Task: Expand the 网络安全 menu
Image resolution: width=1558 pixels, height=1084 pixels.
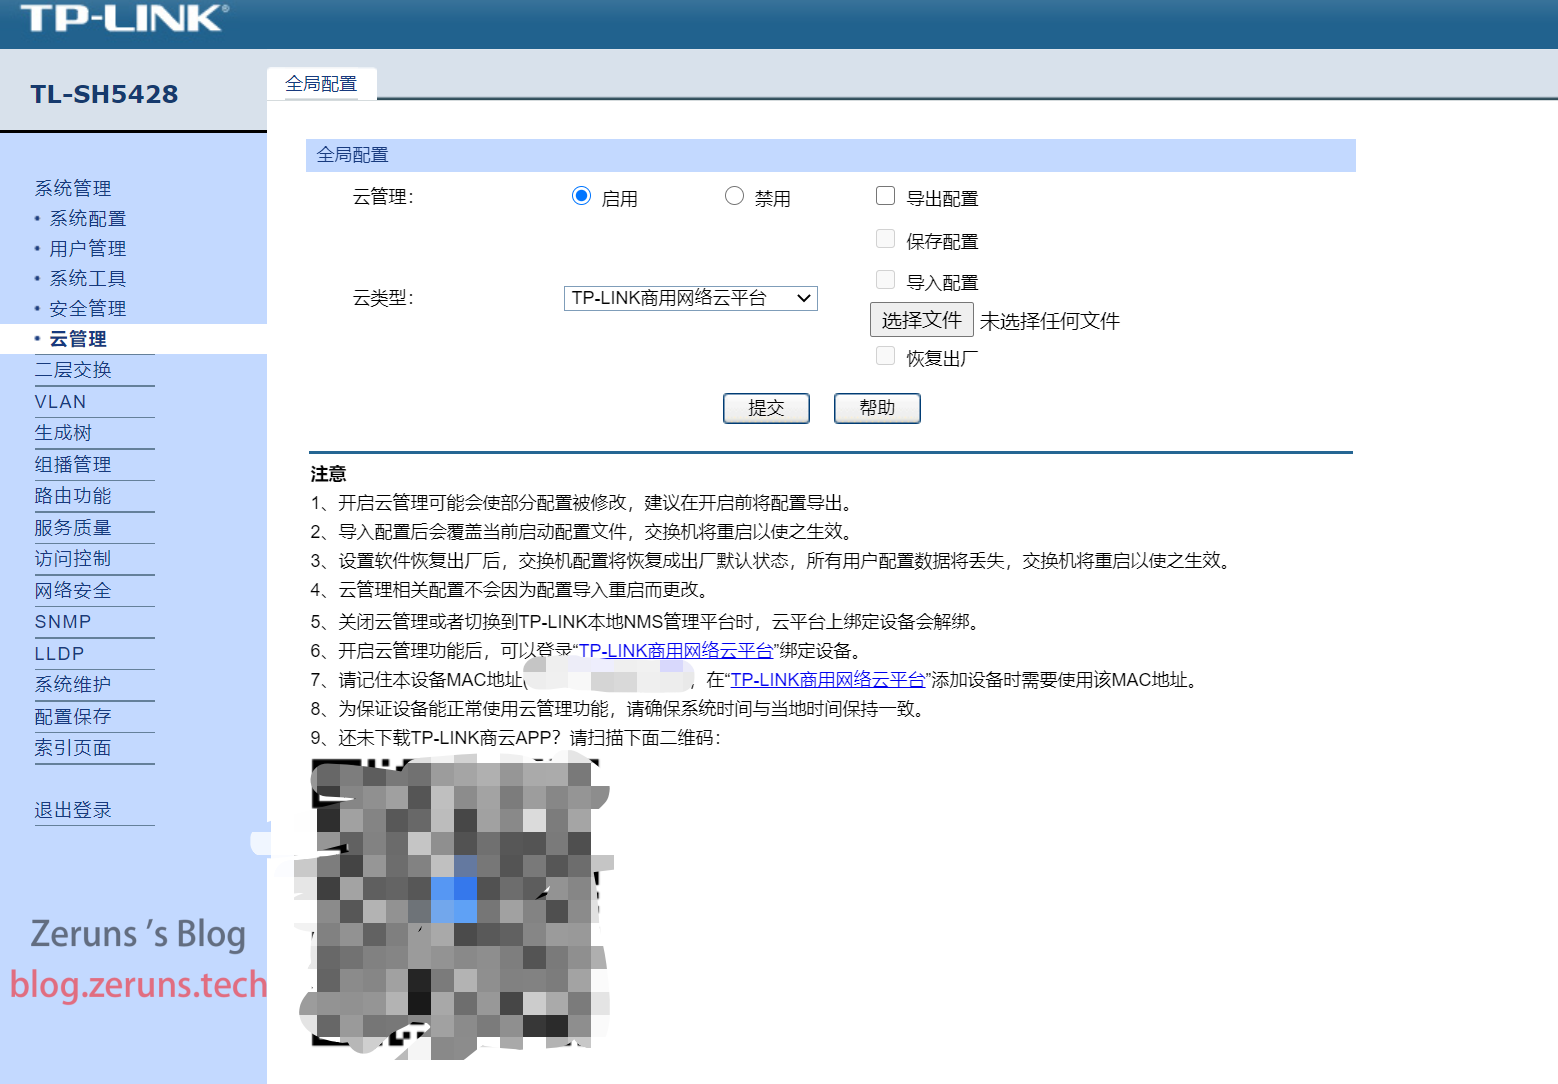Action: pos(73,591)
